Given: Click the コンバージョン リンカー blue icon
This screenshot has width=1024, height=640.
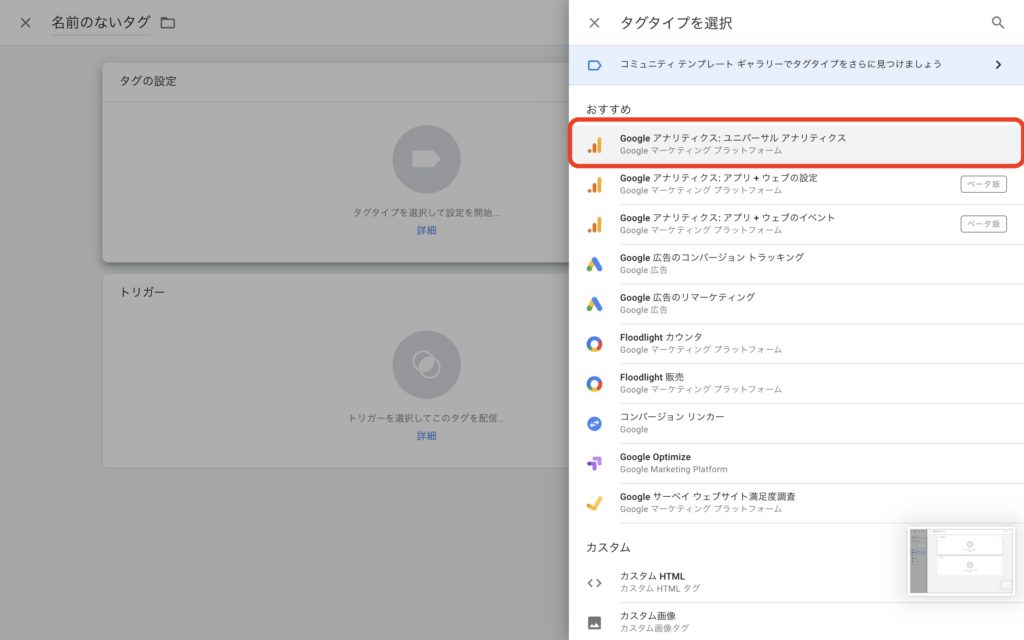Looking at the screenshot, I should coord(594,424).
